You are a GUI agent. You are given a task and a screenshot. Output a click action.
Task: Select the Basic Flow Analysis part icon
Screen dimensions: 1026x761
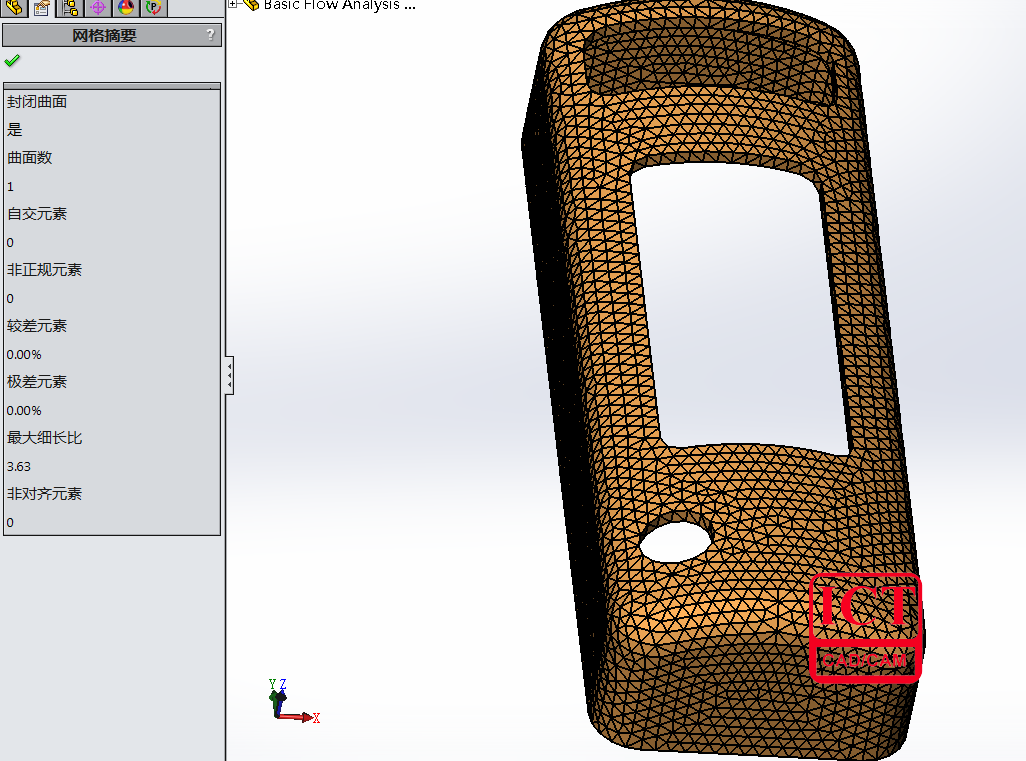point(250,5)
